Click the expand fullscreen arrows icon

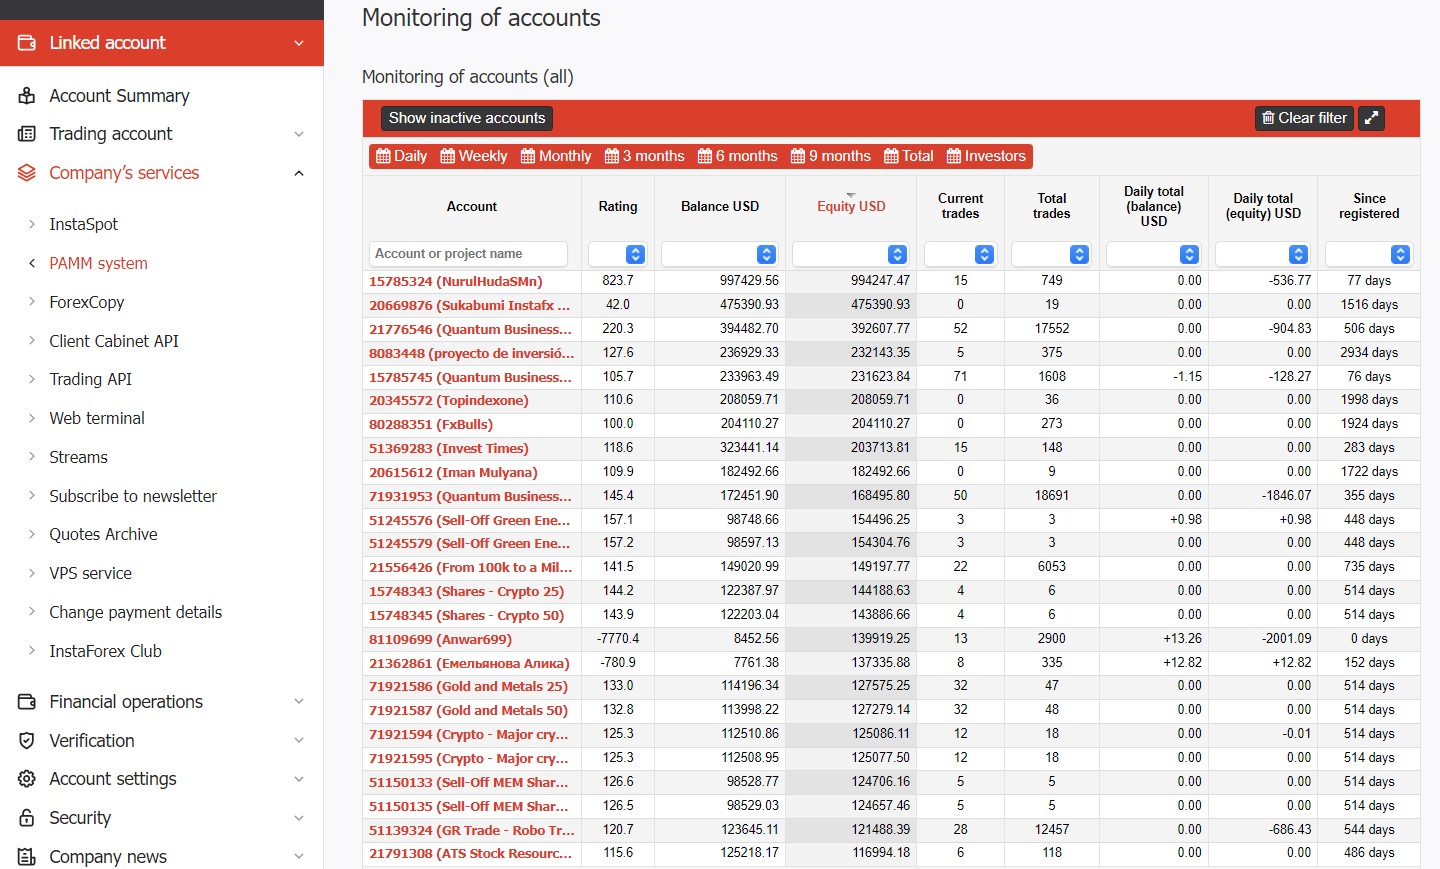1371,118
